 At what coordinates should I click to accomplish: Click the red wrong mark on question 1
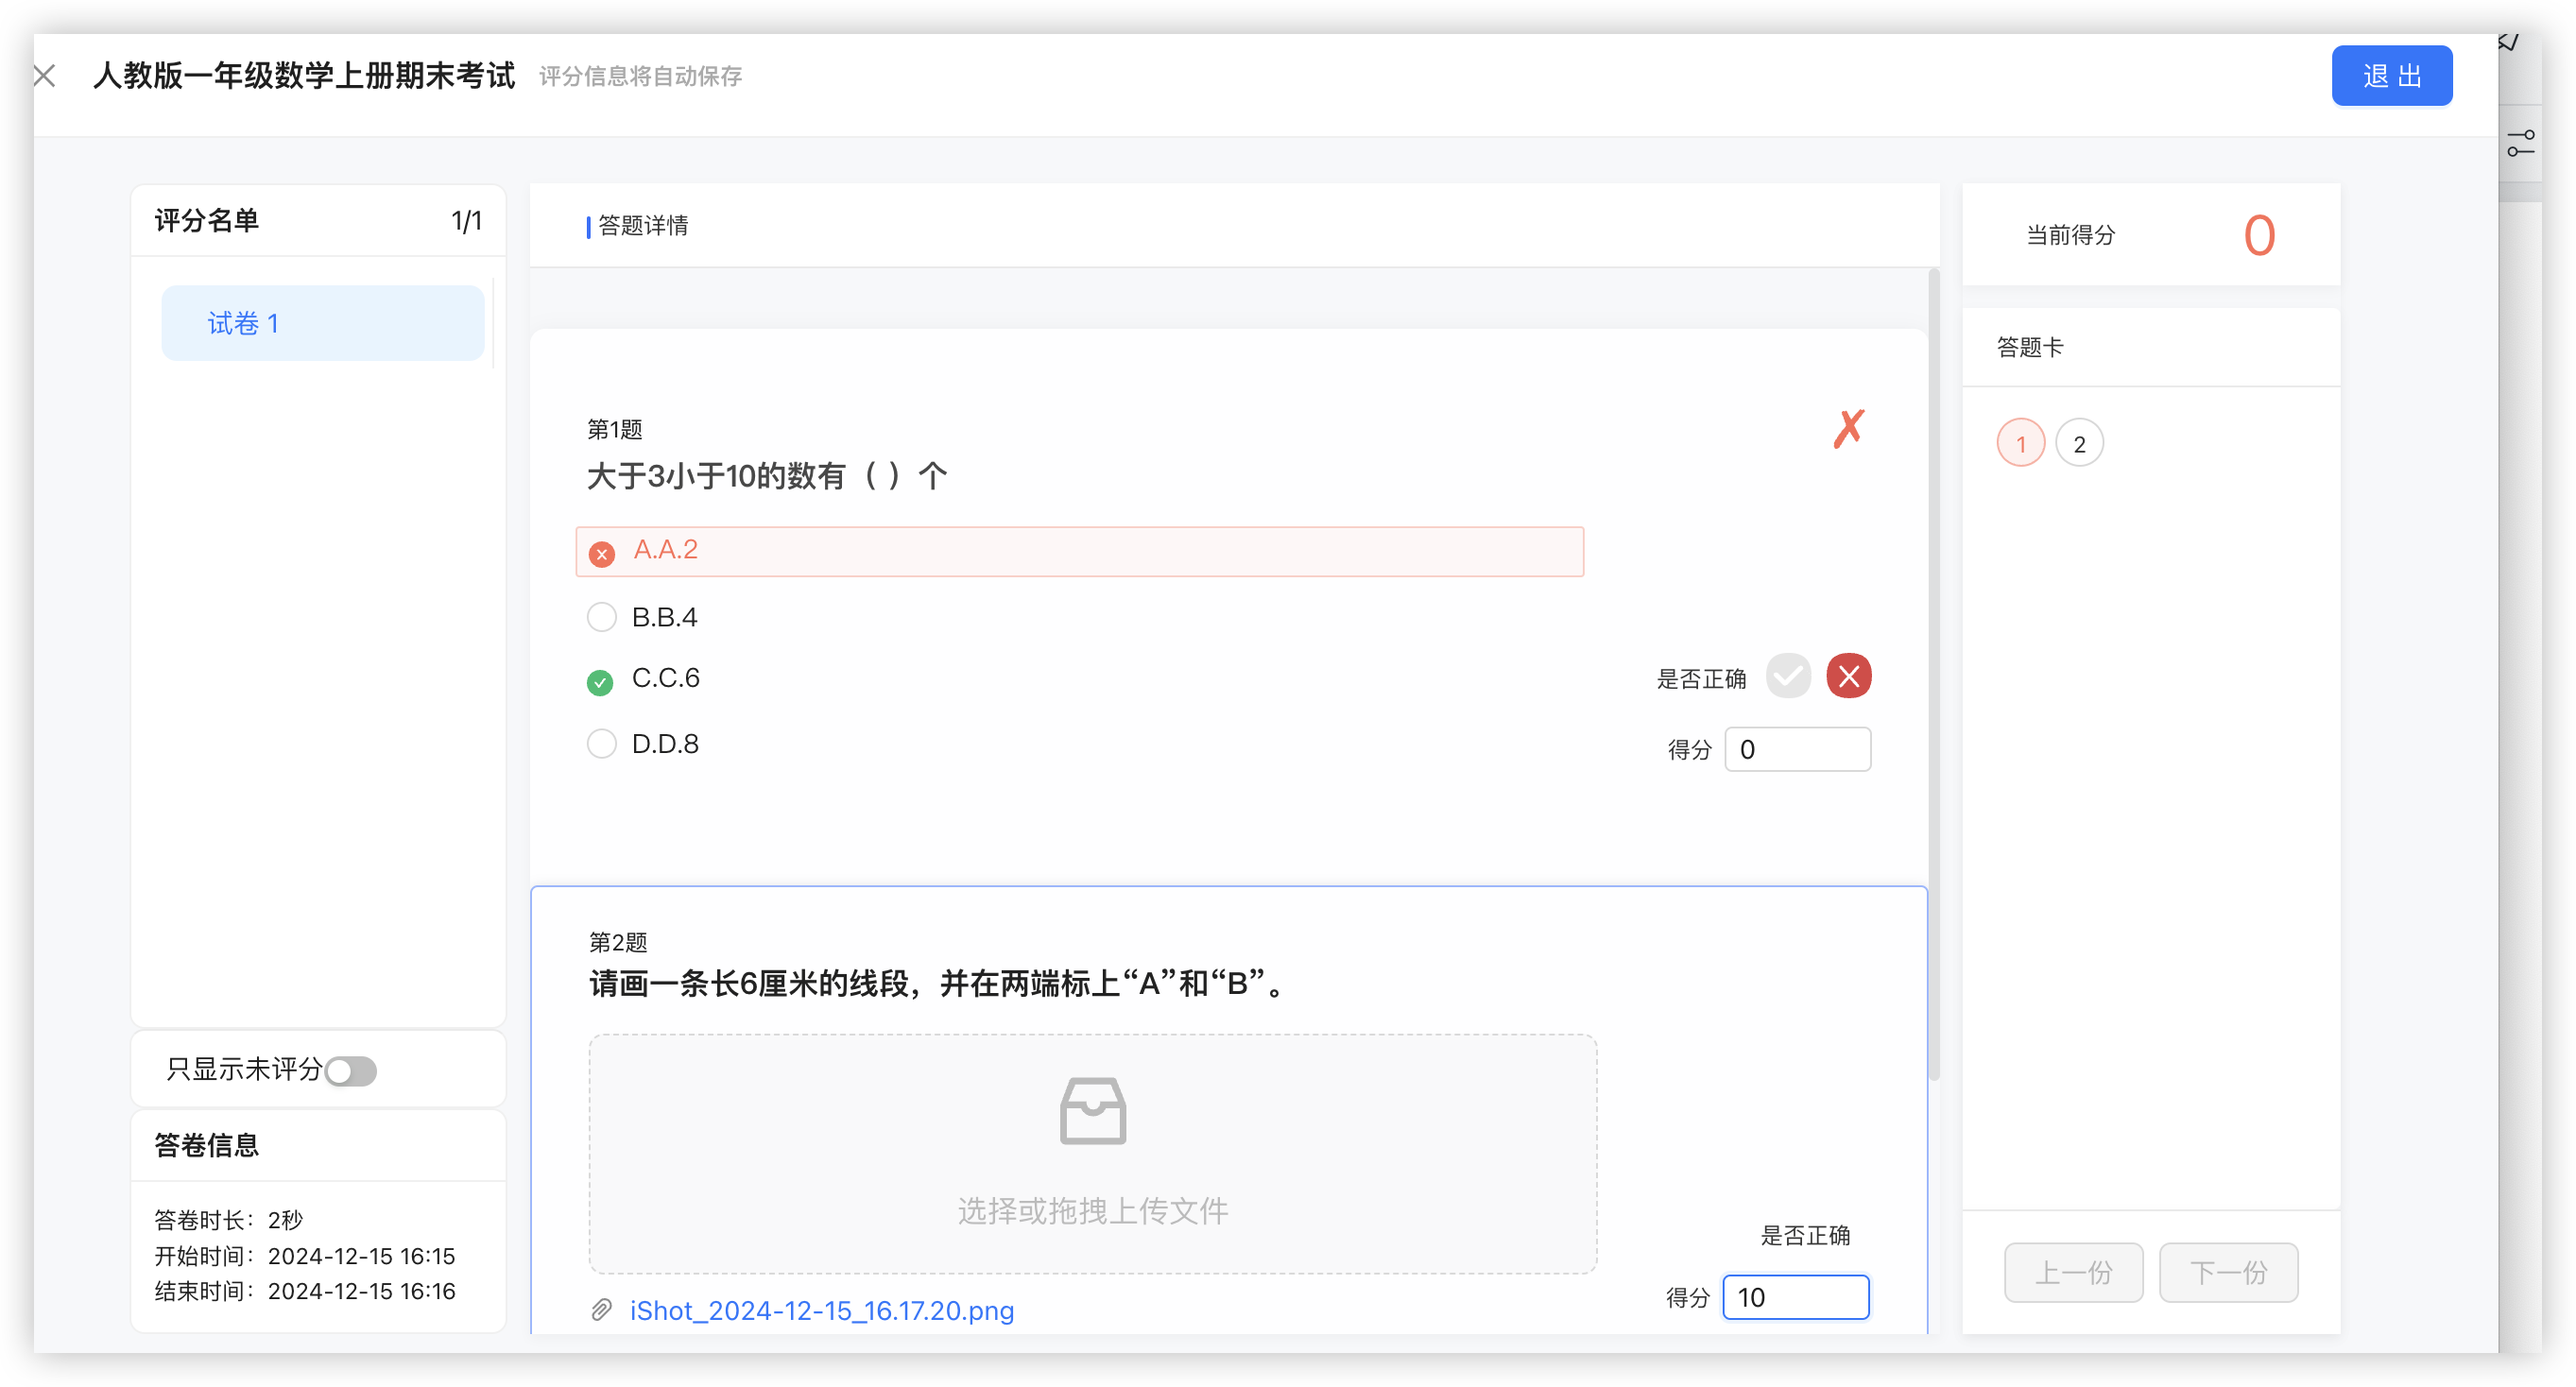[1848, 429]
